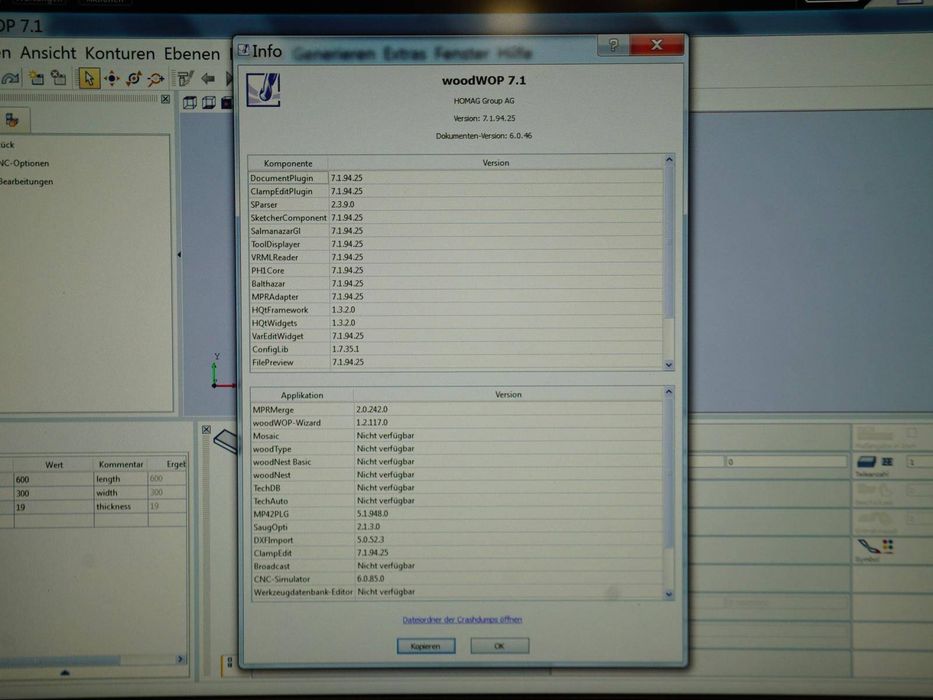Click the Komponente column header
This screenshot has height=700, width=933.
coord(288,163)
